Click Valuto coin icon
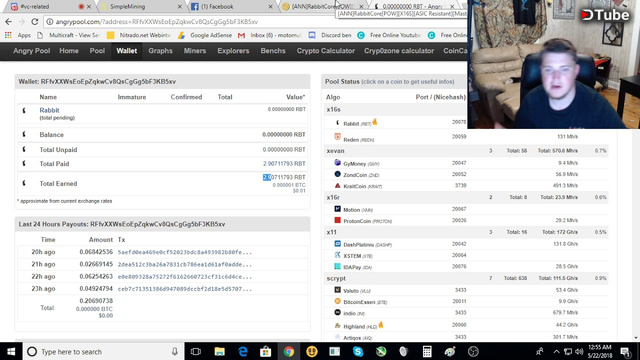640x360 pixels. (x=338, y=290)
